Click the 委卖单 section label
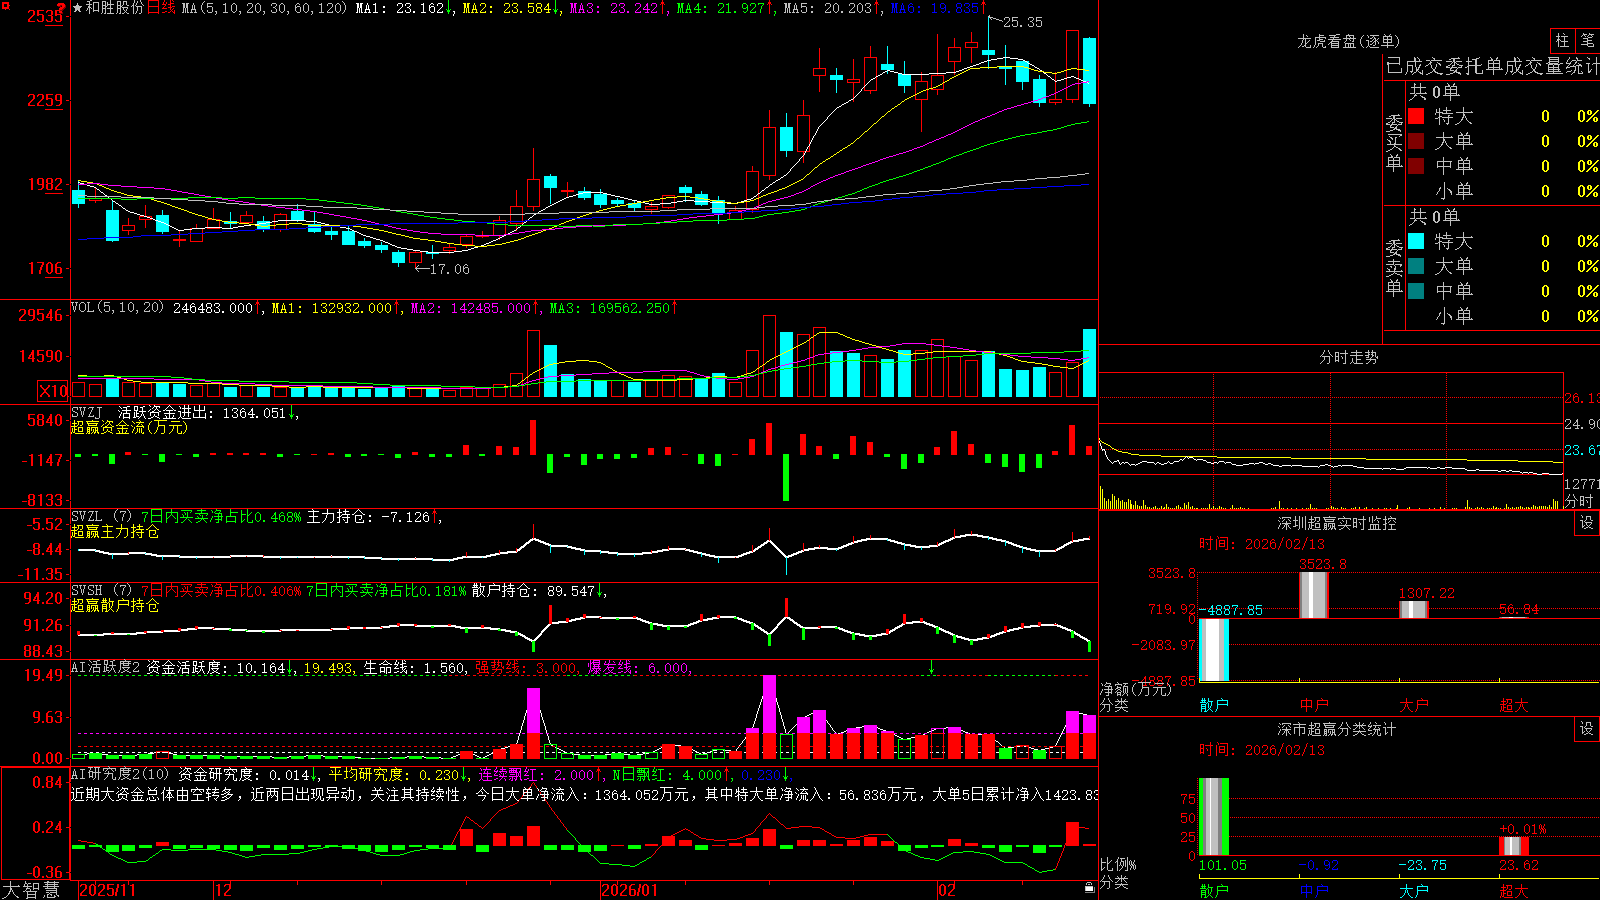This screenshot has width=1600, height=900. click(x=1394, y=267)
